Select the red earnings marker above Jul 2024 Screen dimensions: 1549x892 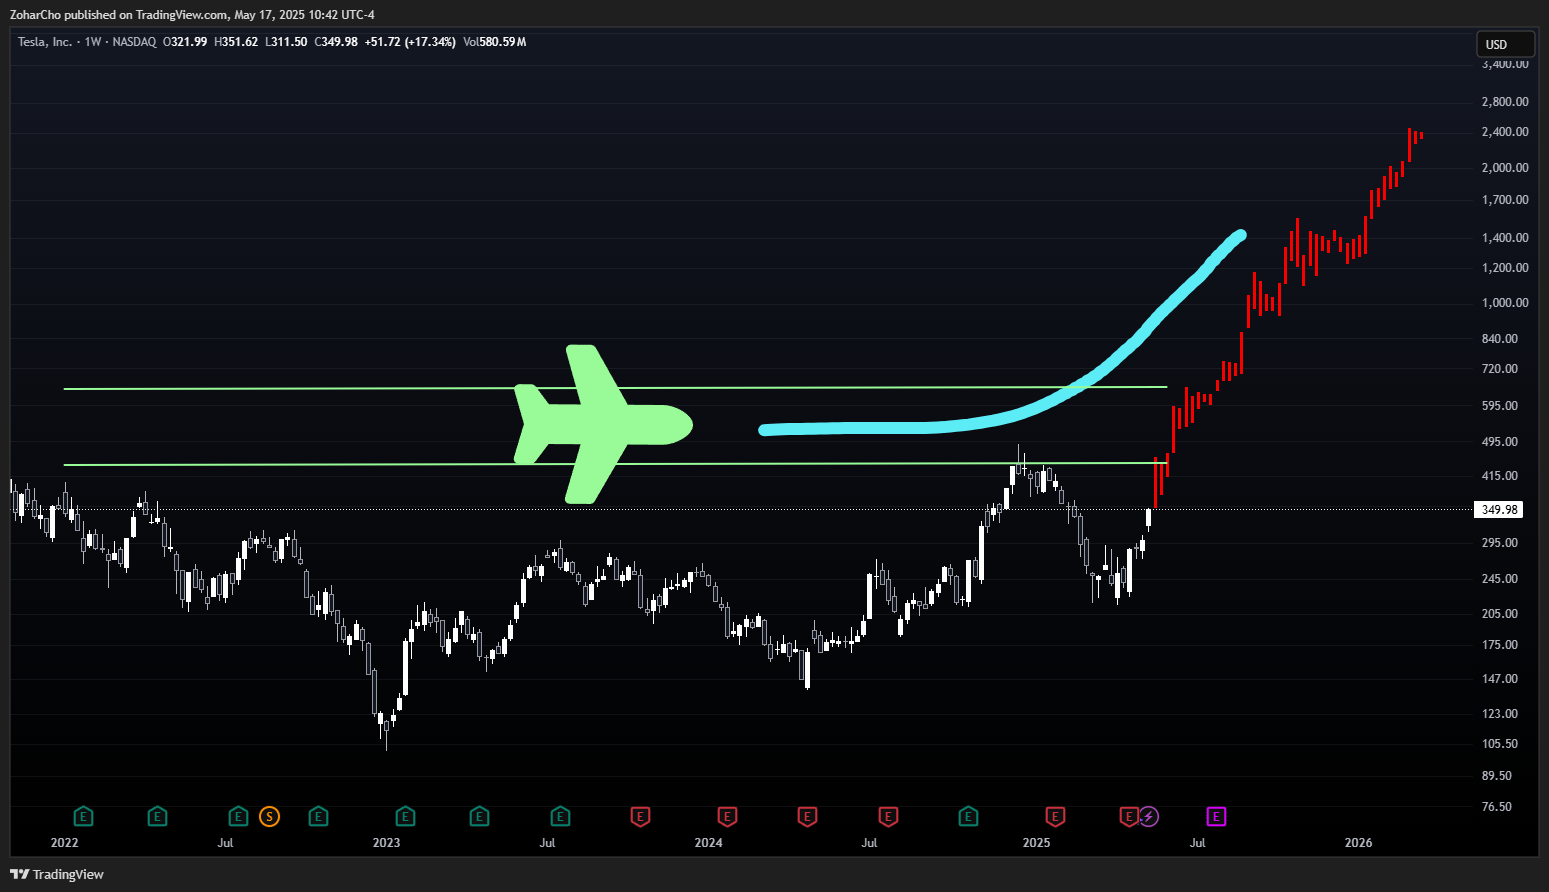(x=887, y=817)
